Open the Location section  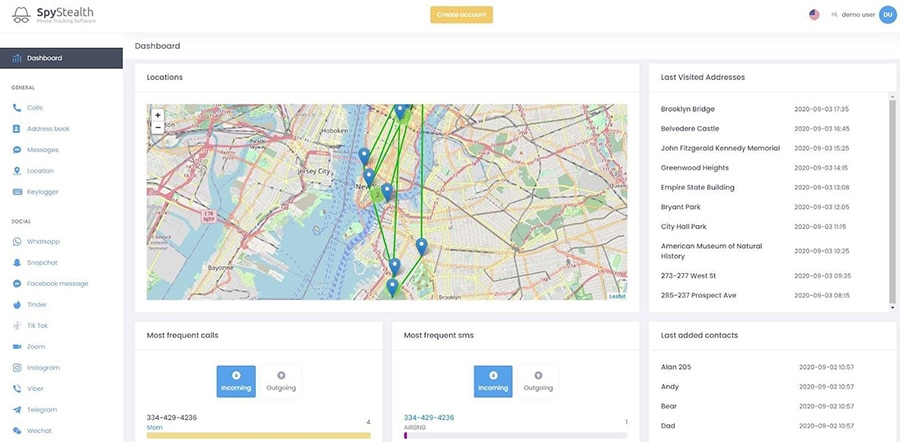coord(40,171)
